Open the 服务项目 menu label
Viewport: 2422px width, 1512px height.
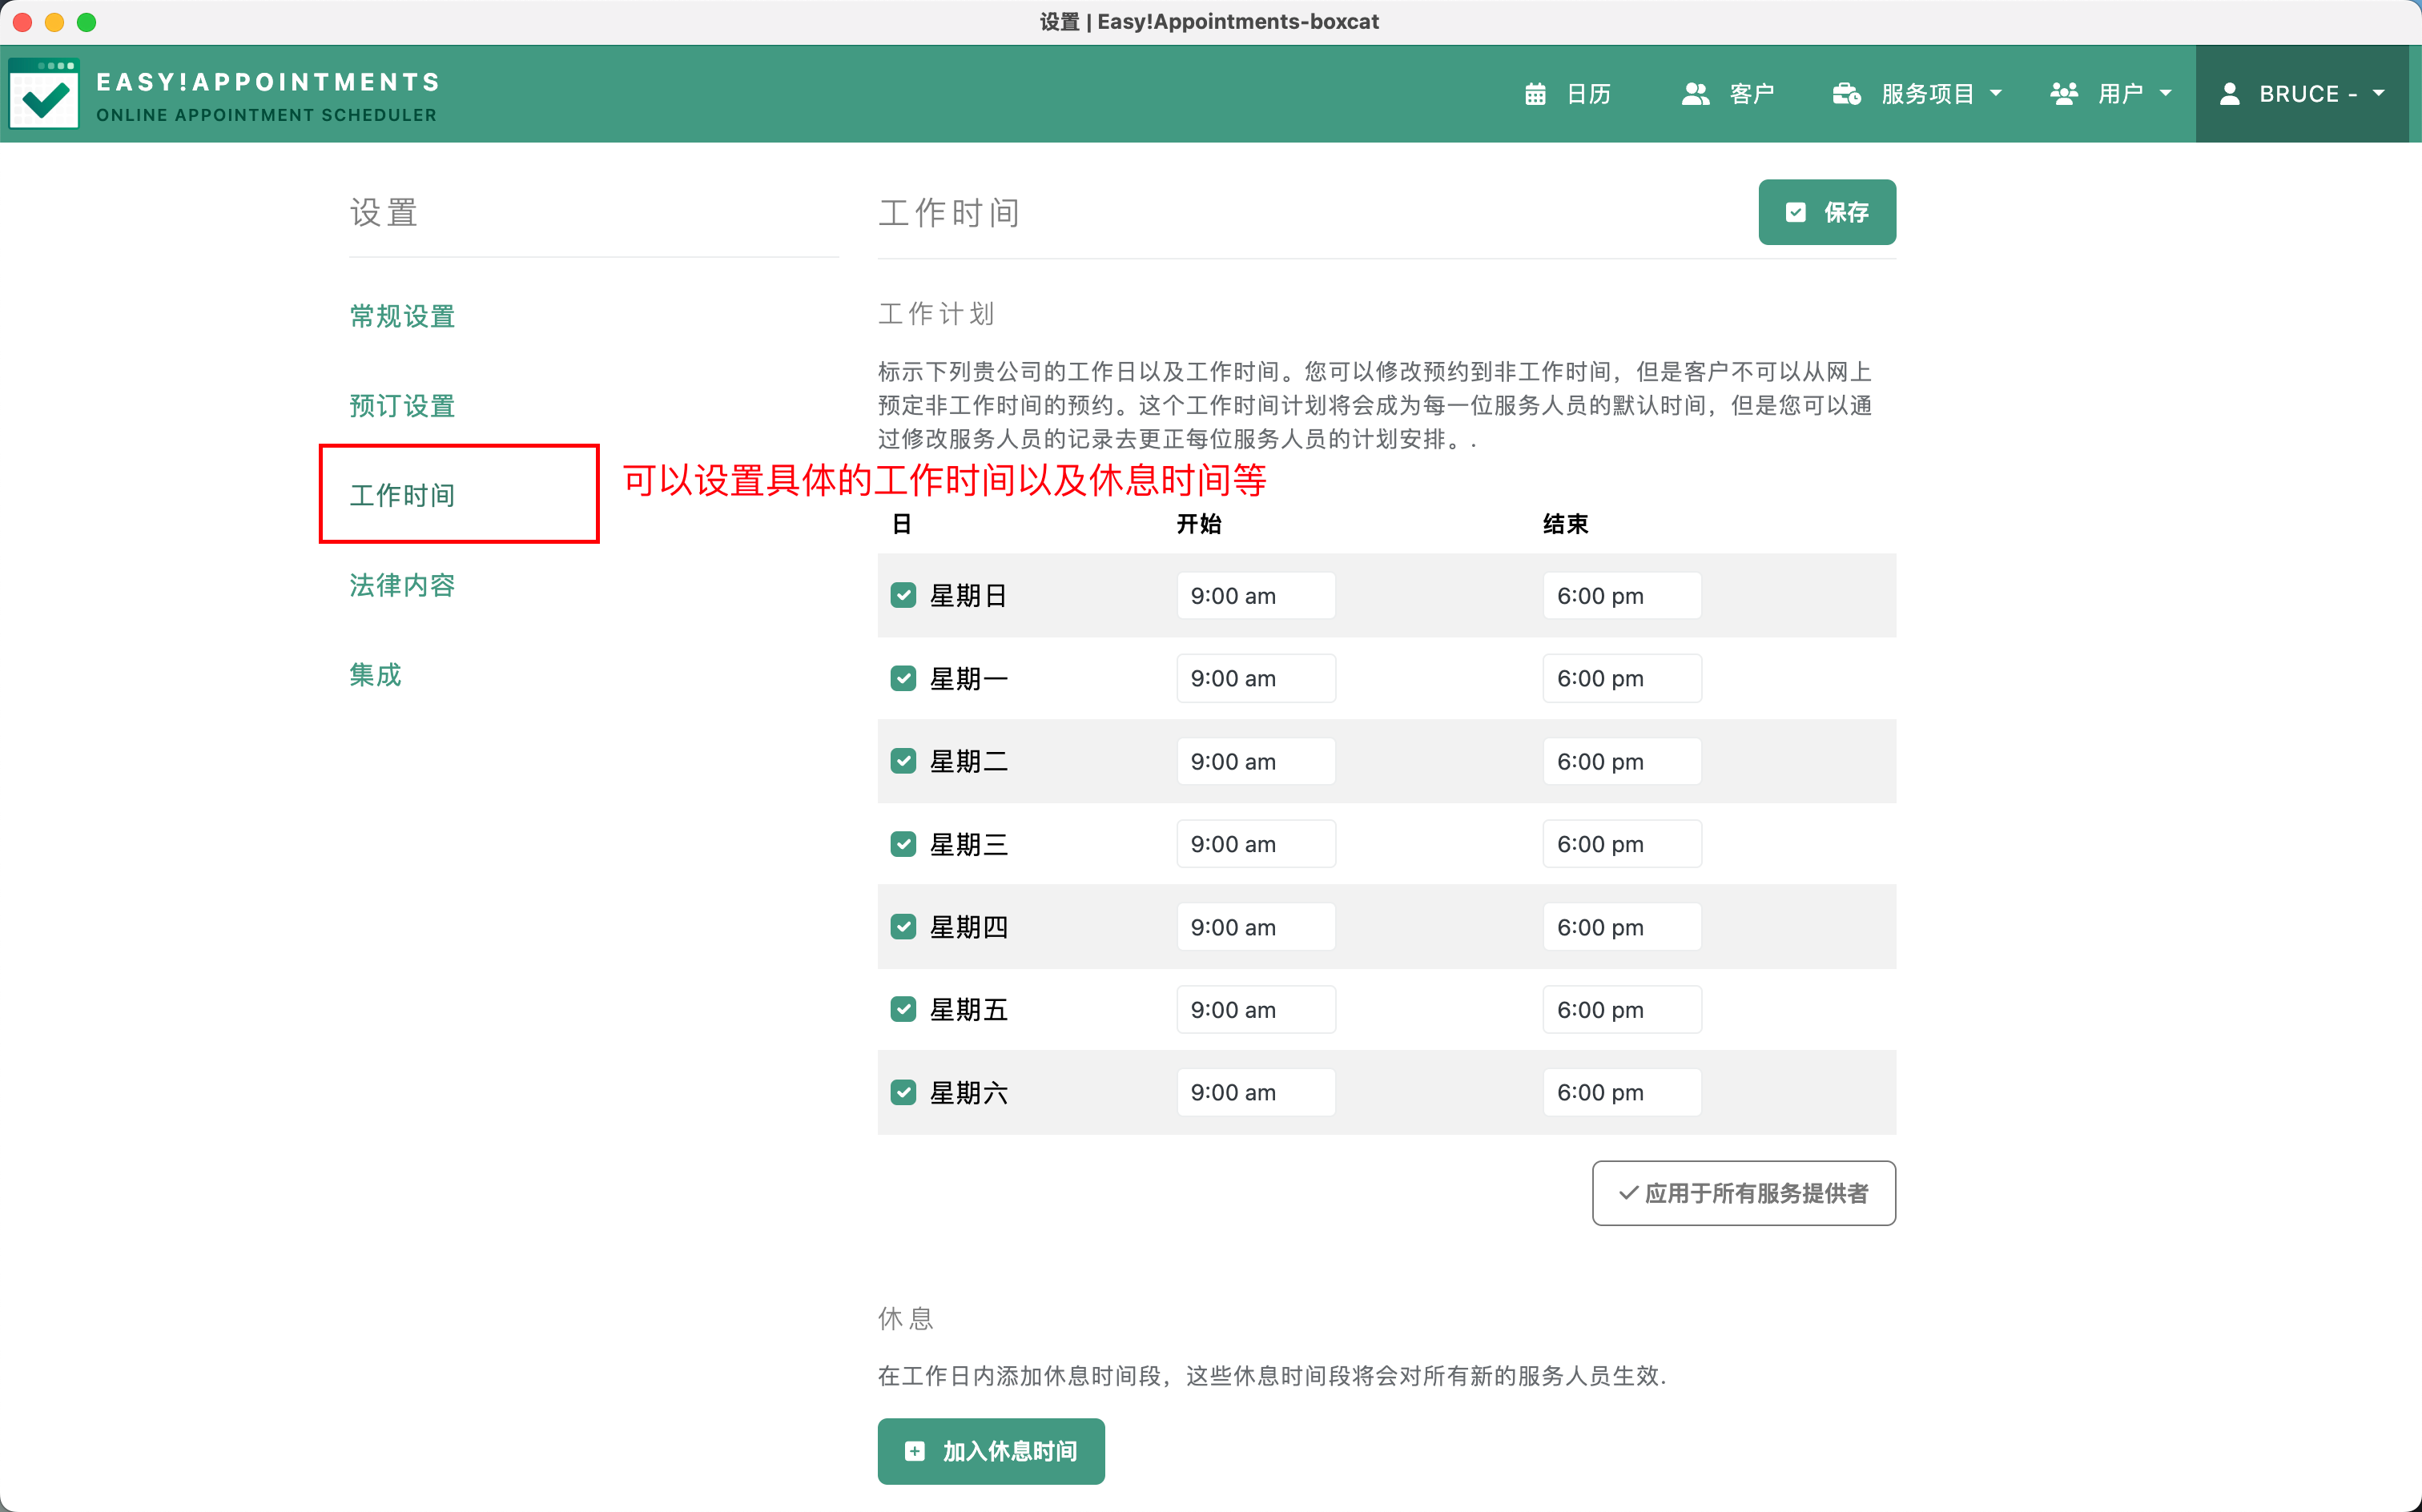click(1927, 94)
